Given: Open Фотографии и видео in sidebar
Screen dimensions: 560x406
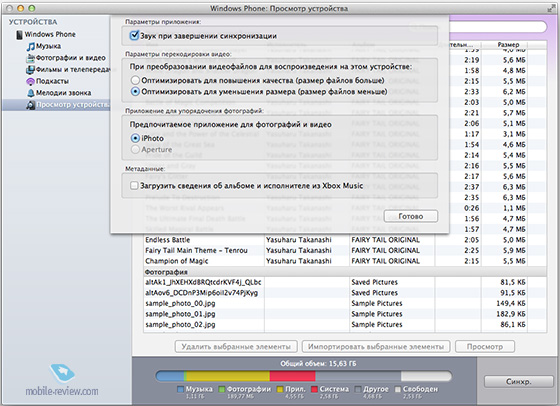Looking at the screenshot, I should click(71, 58).
